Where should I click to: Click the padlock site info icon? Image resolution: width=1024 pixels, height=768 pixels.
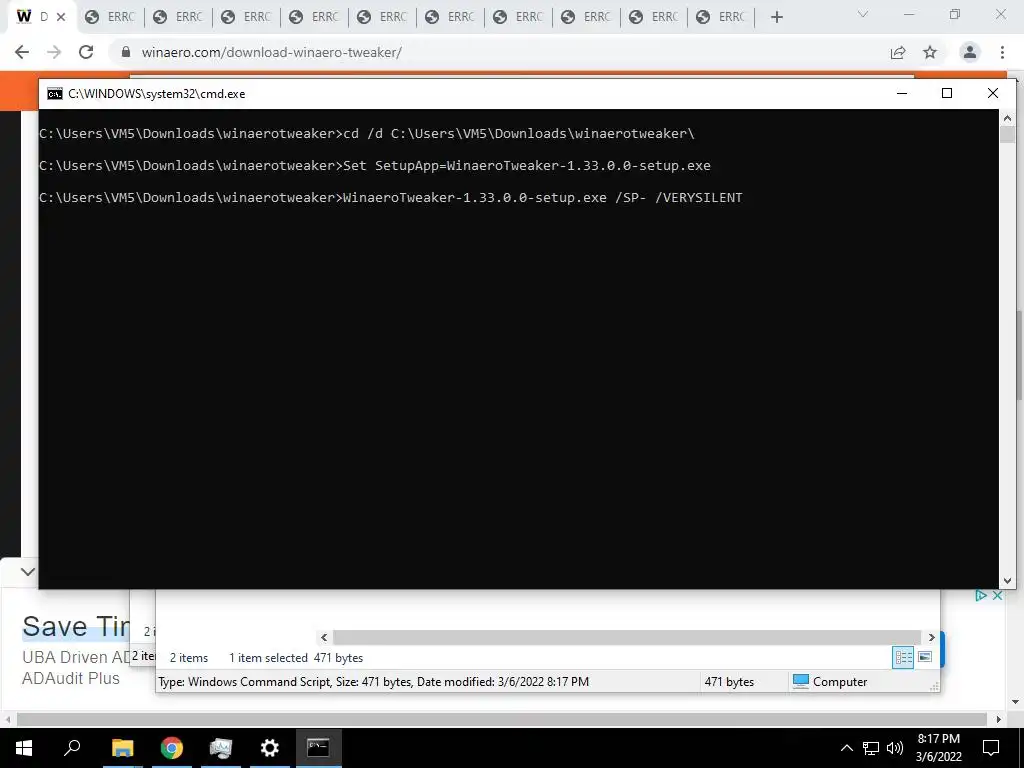126,52
